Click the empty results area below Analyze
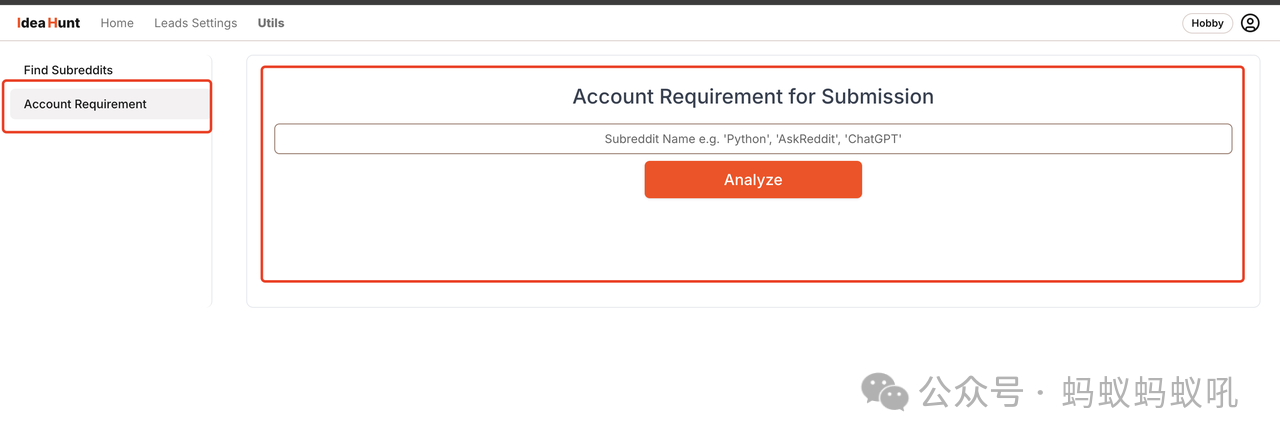This screenshot has height=444, width=1280. [752, 240]
